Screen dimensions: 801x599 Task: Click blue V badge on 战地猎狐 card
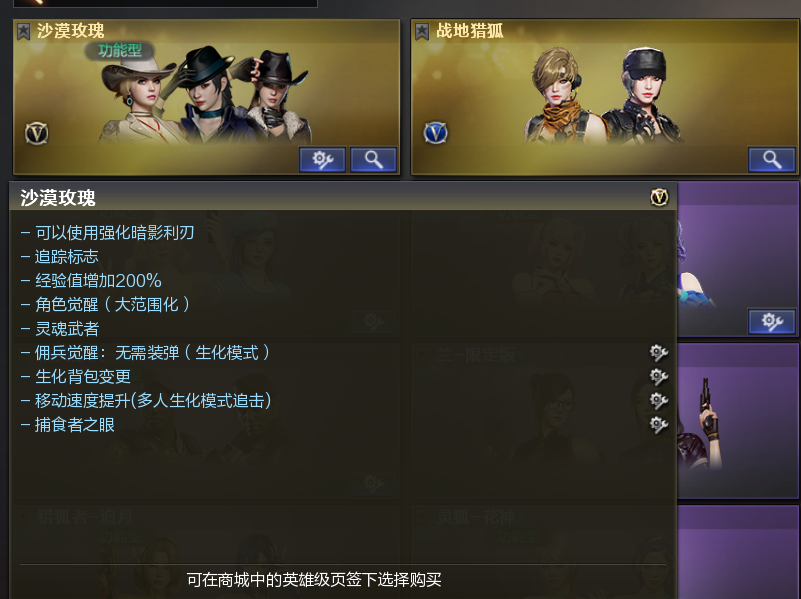[x=435, y=133]
